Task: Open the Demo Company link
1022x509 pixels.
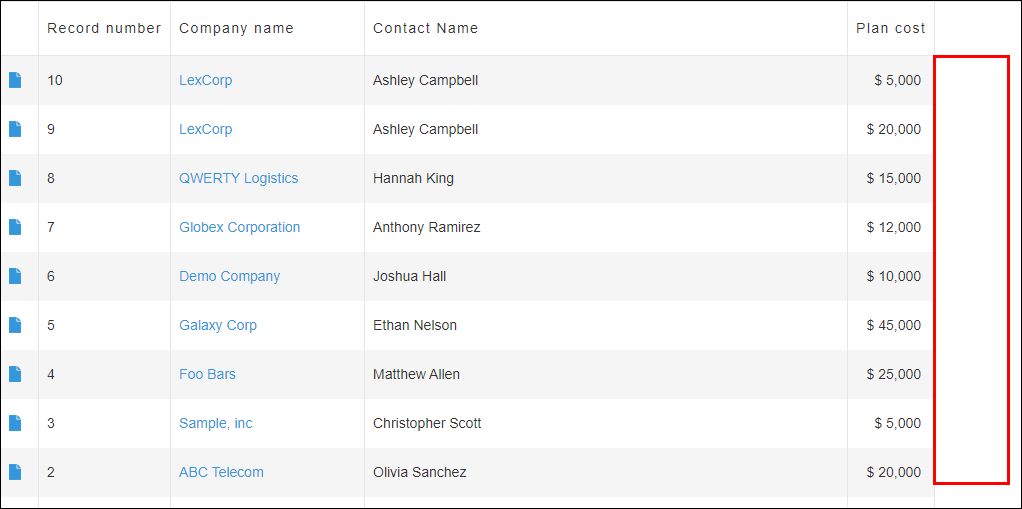Action: pyautogui.click(x=229, y=276)
